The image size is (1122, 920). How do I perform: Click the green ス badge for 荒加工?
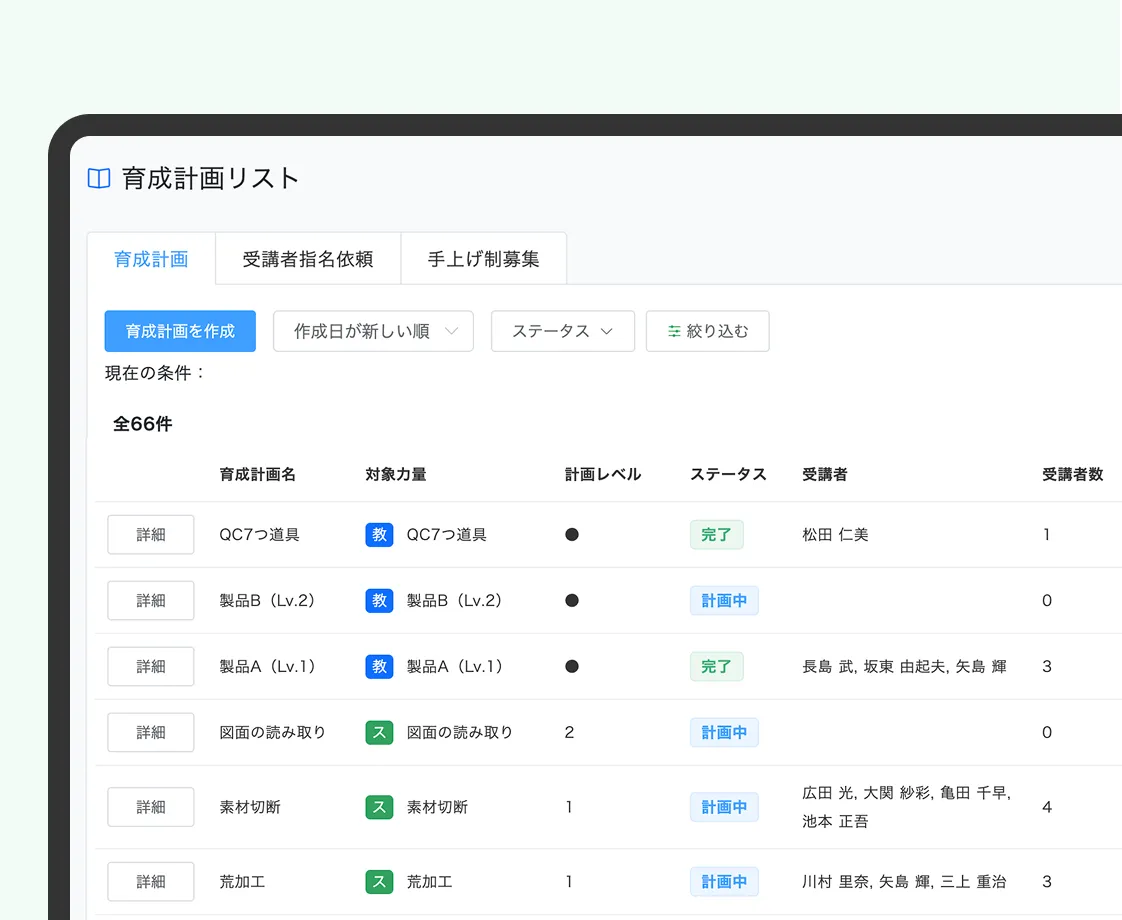[379, 882]
